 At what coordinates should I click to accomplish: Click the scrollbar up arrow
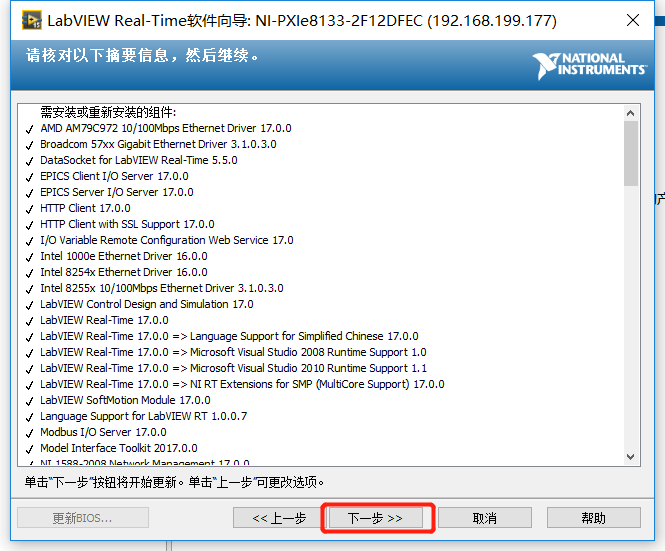coord(631,113)
